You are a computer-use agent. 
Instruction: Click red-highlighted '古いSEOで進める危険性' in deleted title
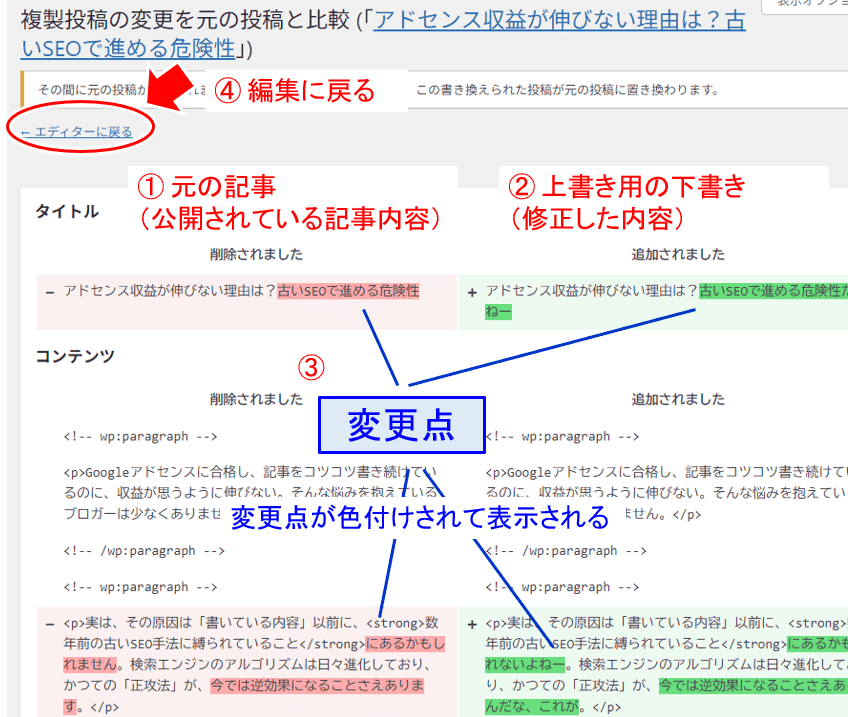tap(348, 291)
